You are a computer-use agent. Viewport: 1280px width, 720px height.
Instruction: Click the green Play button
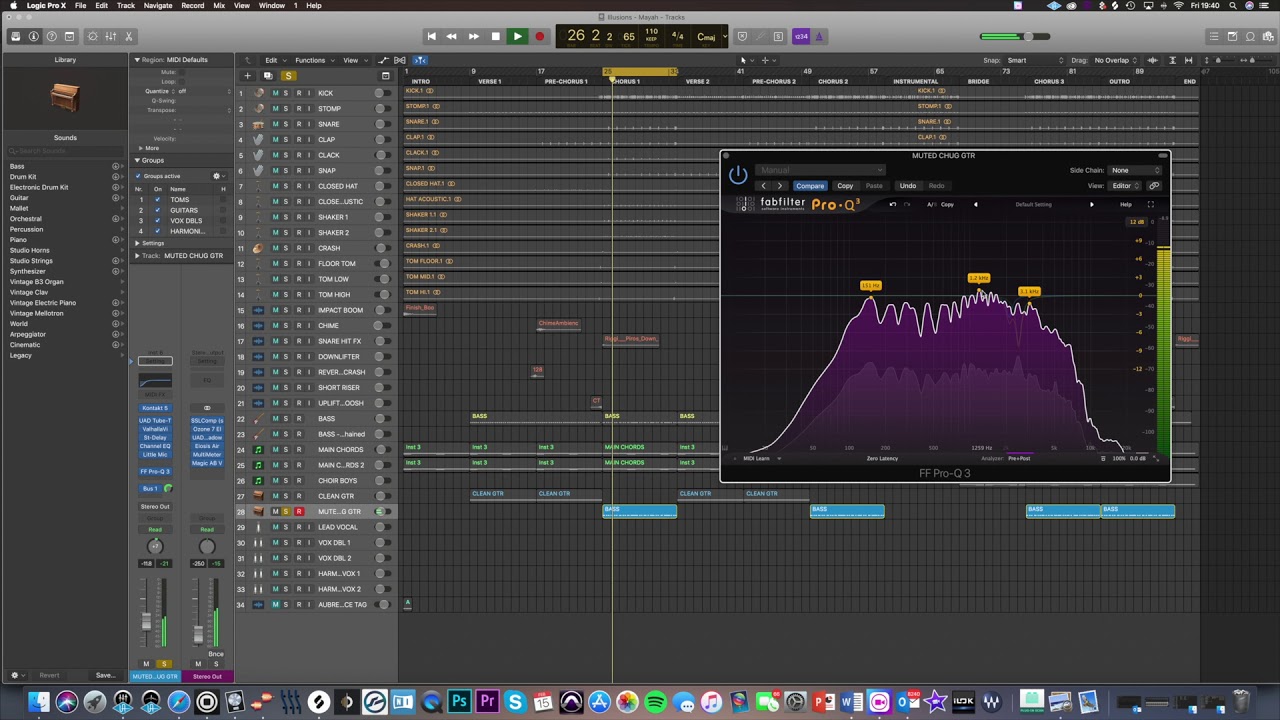517,36
